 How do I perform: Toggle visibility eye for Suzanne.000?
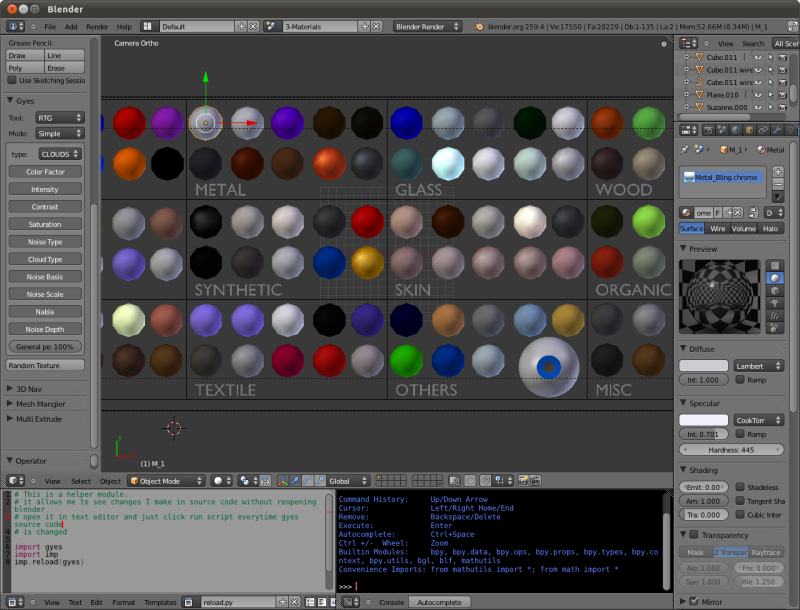pyautogui.click(x=758, y=107)
